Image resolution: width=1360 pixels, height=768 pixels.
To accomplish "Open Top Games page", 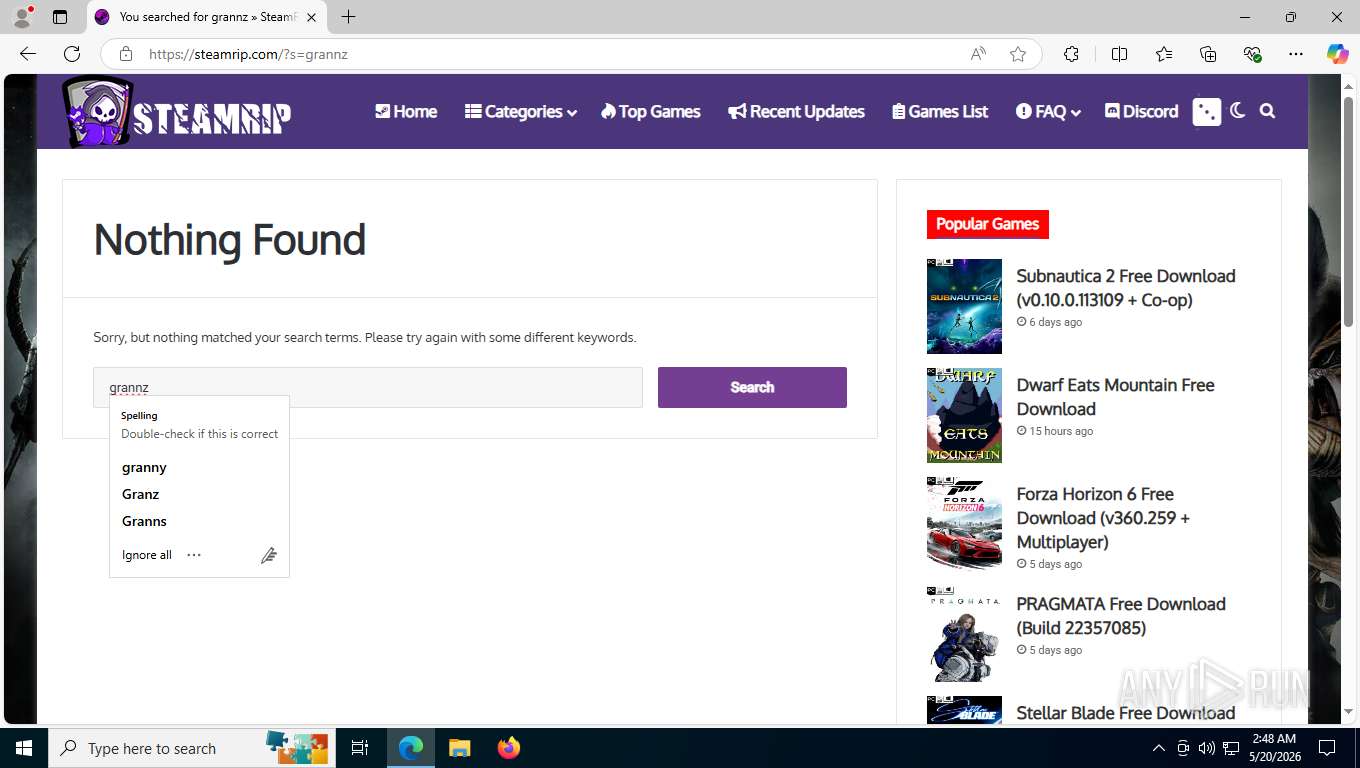I will pyautogui.click(x=651, y=111).
